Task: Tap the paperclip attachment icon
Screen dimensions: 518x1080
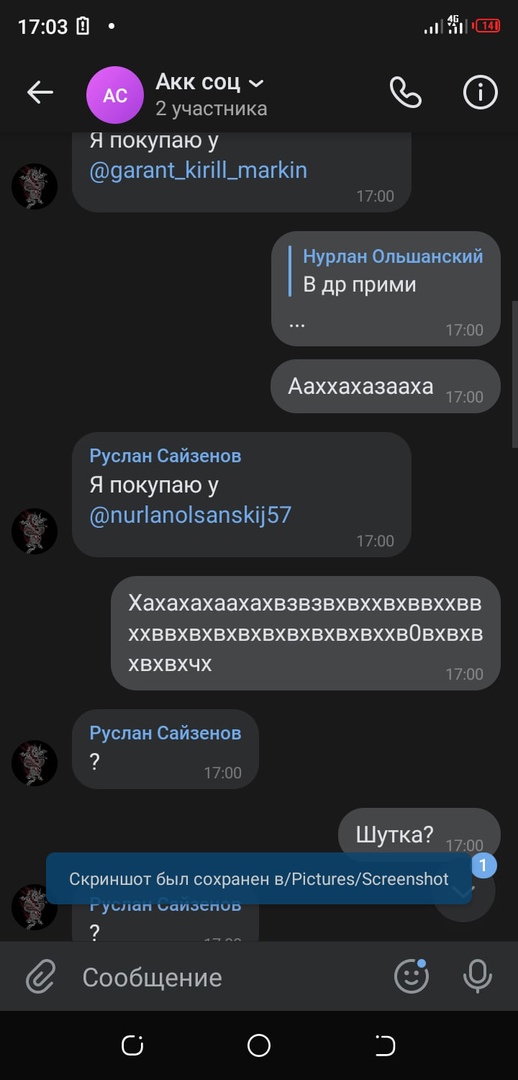Action: tap(41, 977)
